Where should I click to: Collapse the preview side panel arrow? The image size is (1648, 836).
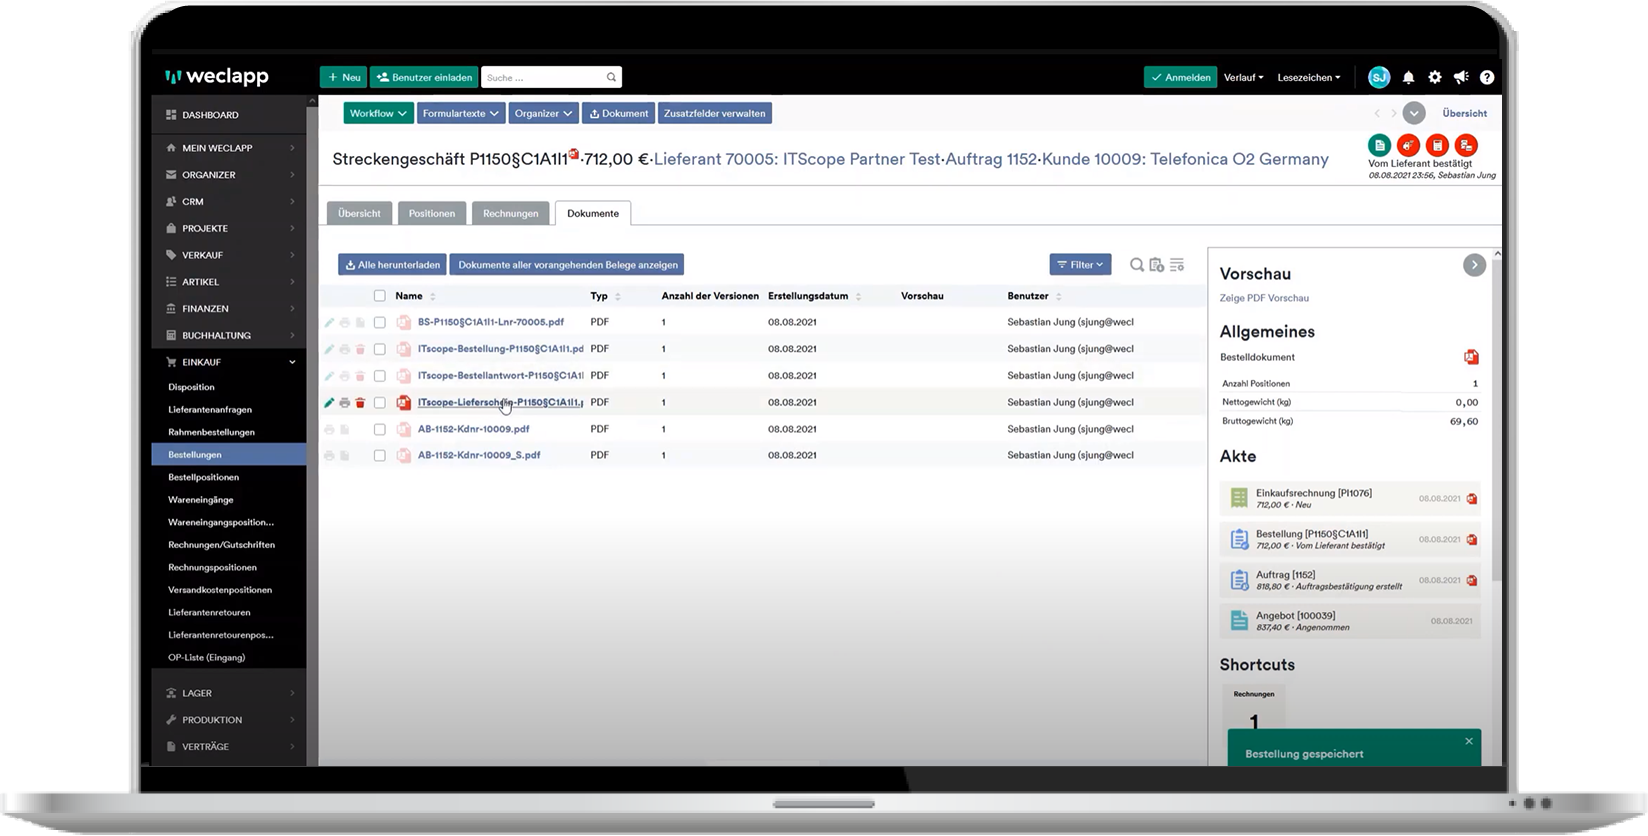(1474, 265)
